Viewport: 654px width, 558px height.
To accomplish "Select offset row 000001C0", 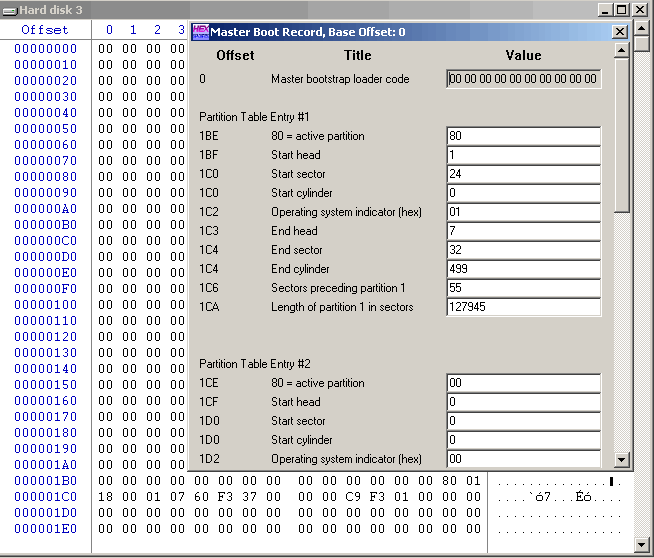I will [45, 497].
